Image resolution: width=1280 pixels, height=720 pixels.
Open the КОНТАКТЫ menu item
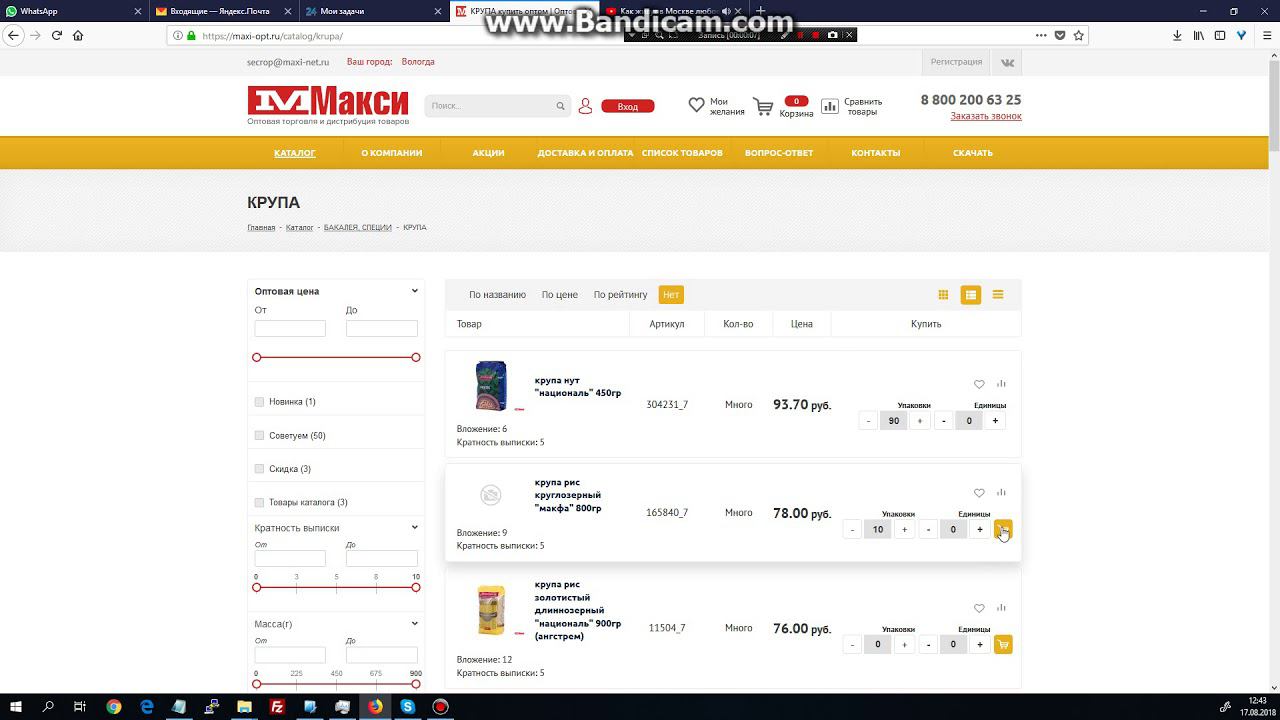[876, 153]
